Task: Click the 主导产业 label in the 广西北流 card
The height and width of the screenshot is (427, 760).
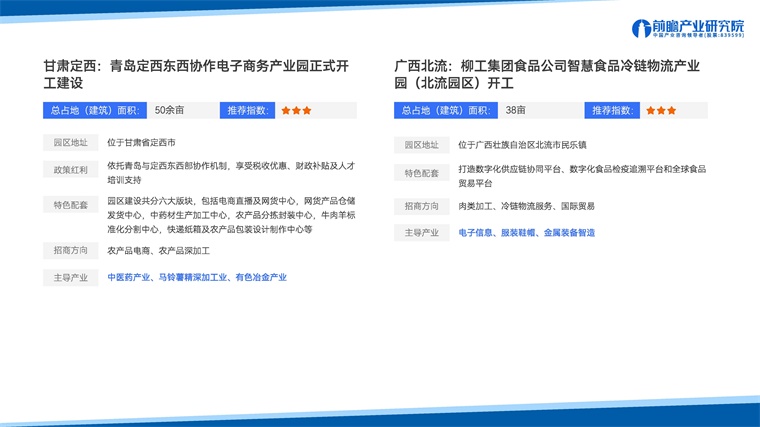Action: pos(422,233)
